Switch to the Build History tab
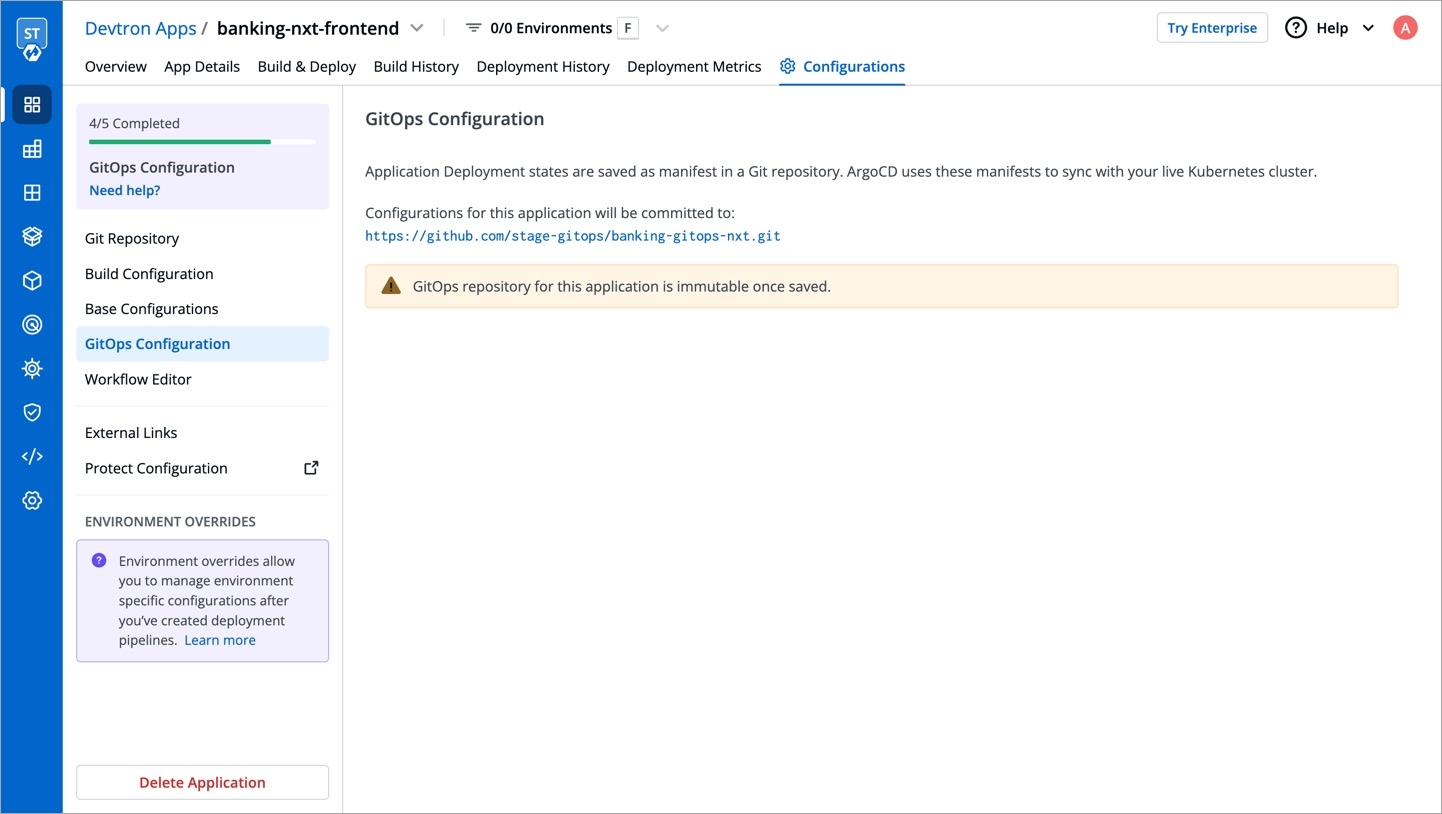Viewport: 1442px width, 814px height. (x=416, y=67)
